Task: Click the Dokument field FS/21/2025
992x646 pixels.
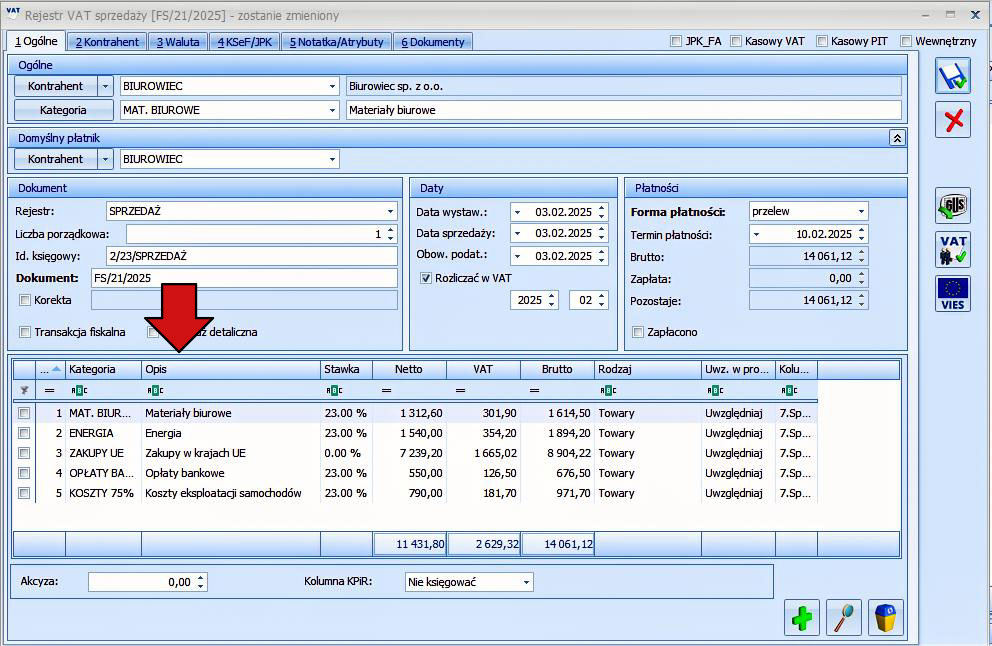Action: pyautogui.click(x=244, y=278)
